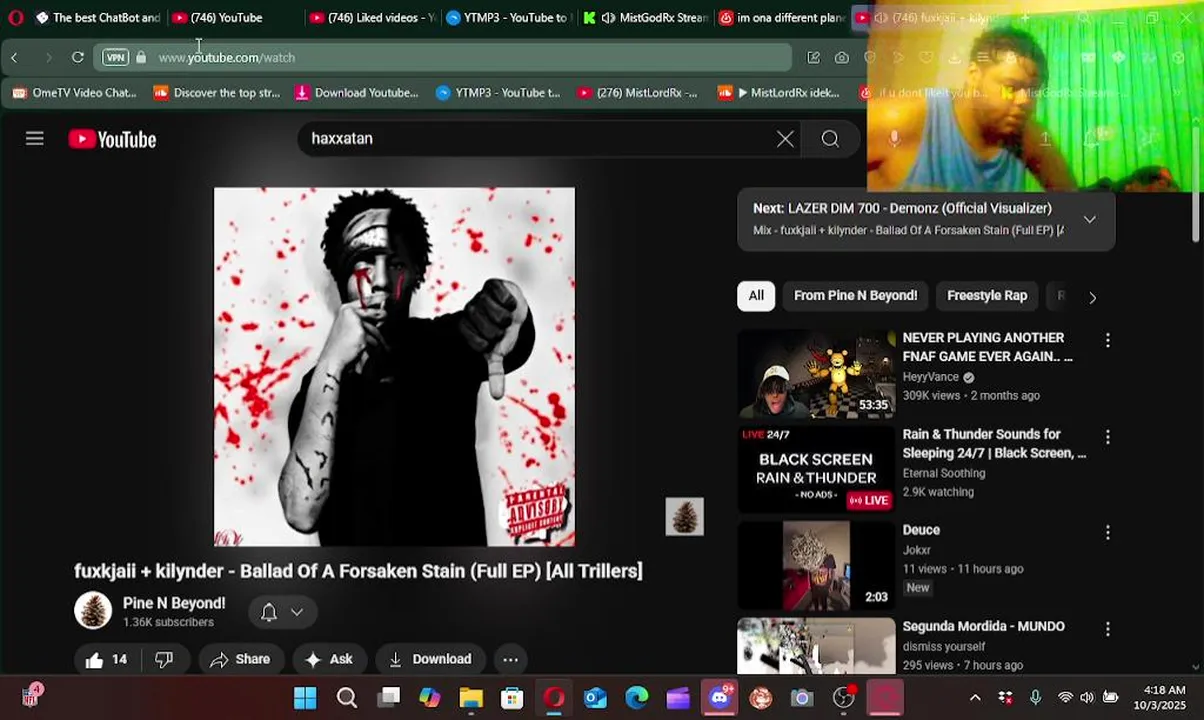Select the From Pine N Beyond! chip

click(855, 296)
